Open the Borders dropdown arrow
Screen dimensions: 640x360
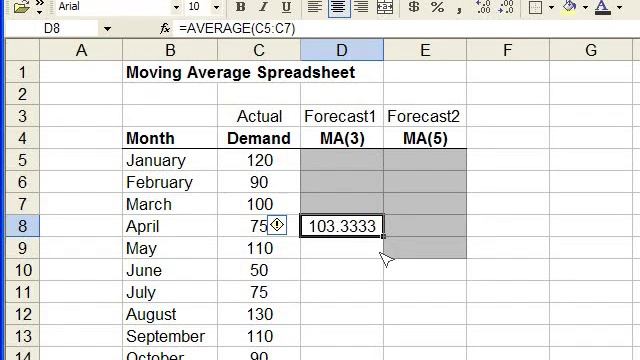tap(551, 7)
